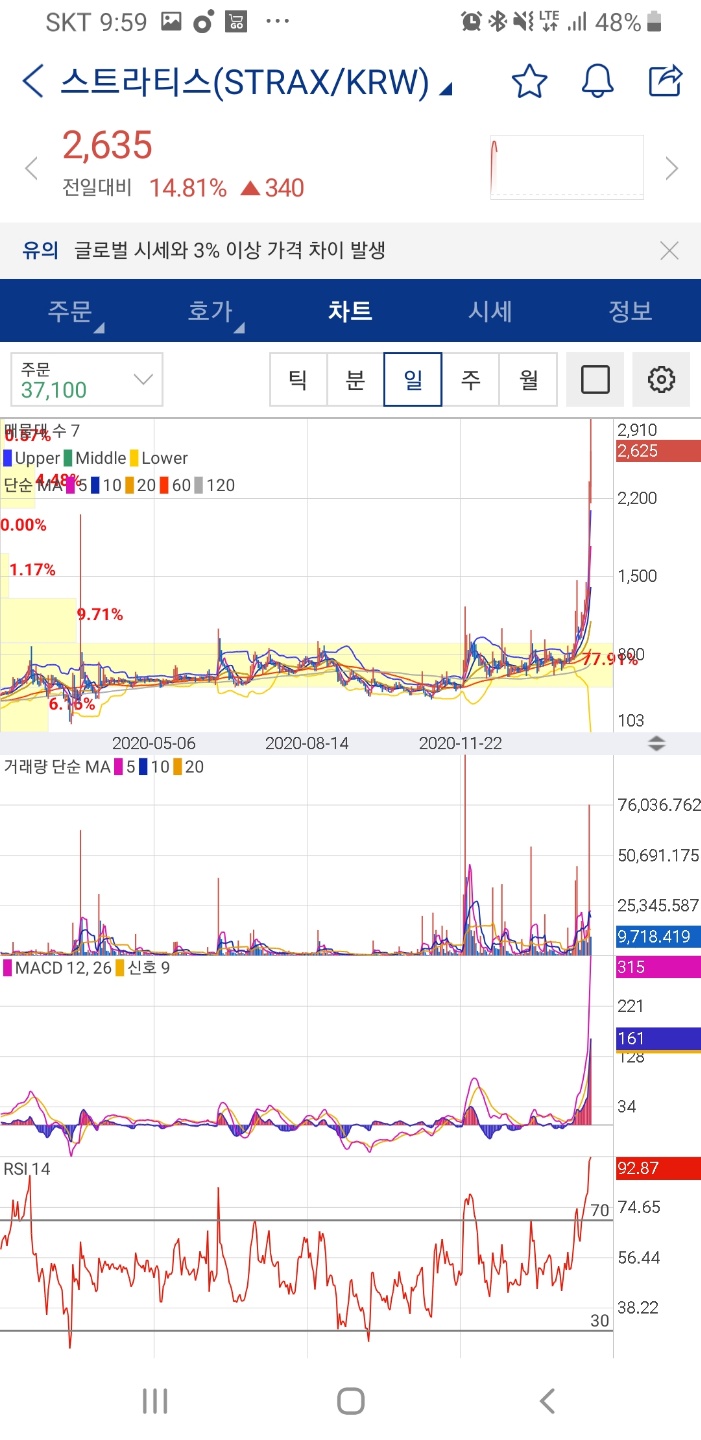
Task: Tap the battery 48% status indicator
Action: (629, 22)
